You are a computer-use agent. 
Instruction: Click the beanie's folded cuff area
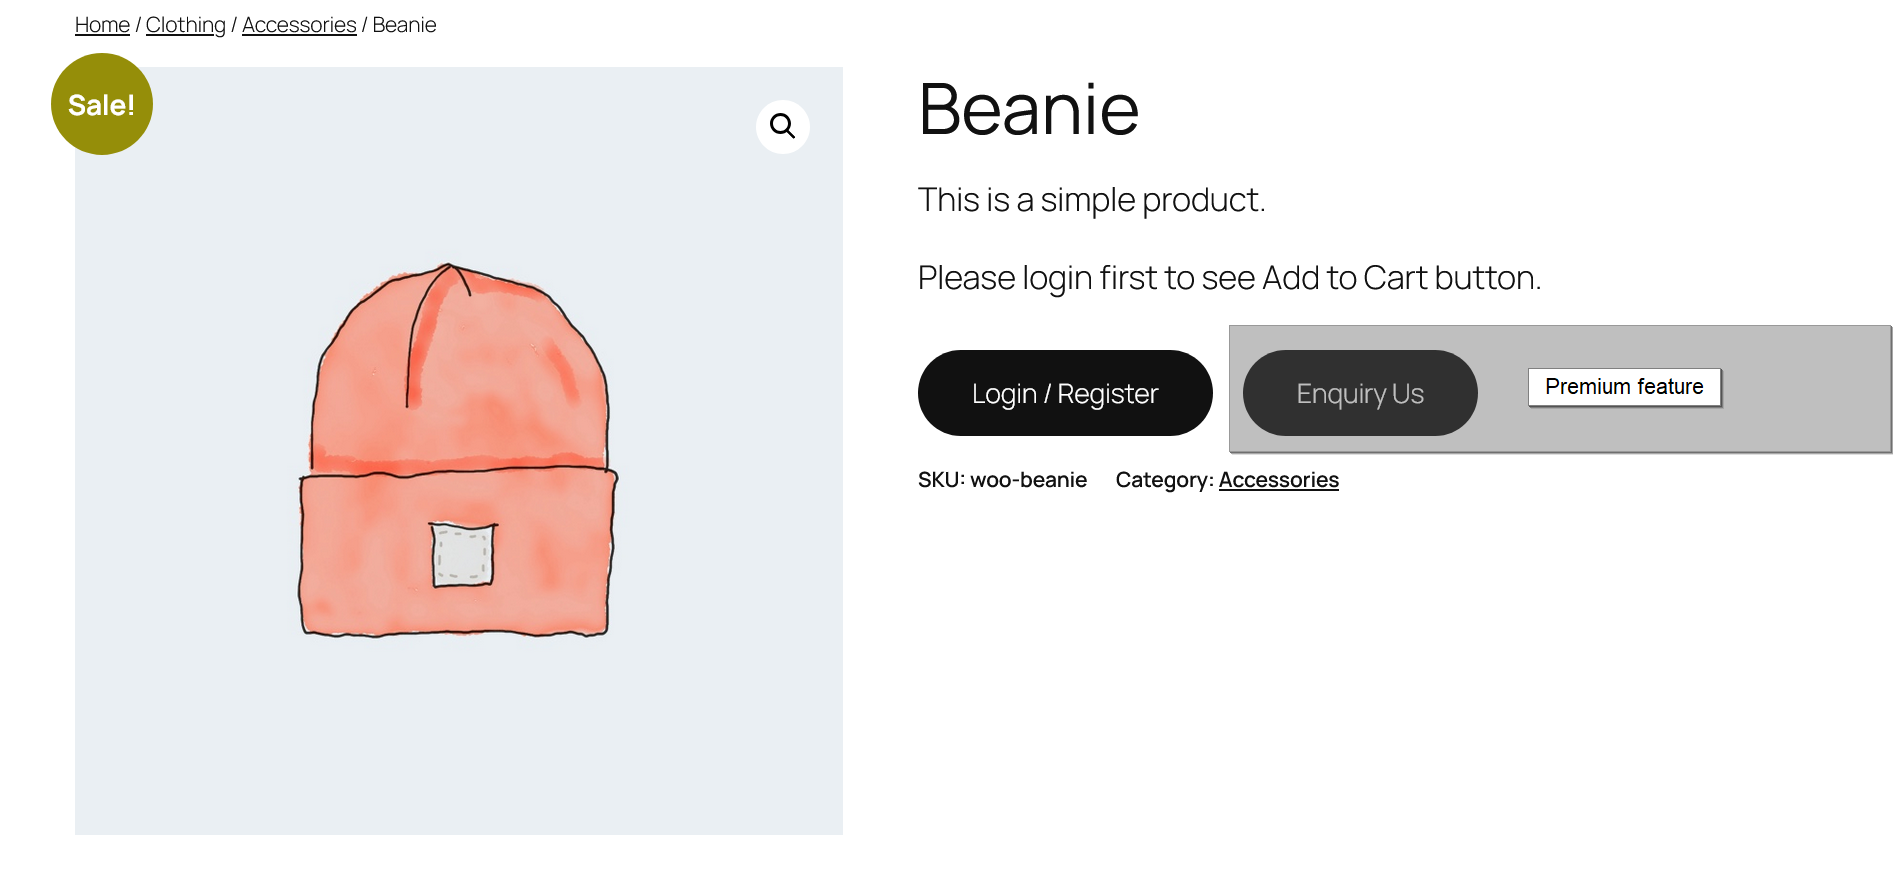(x=458, y=552)
